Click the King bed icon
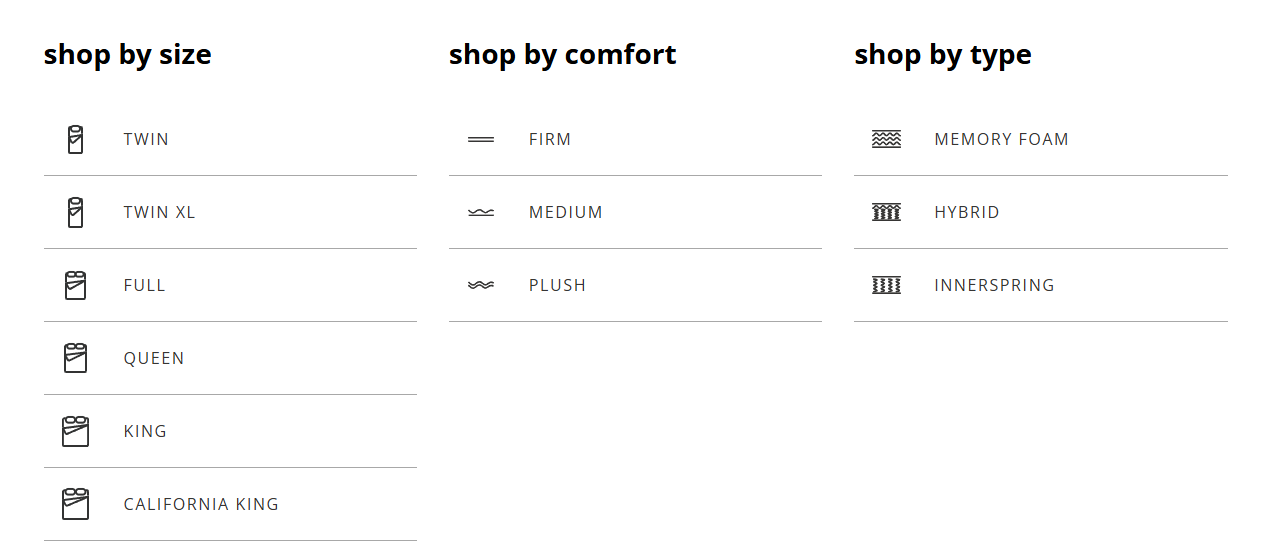This screenshot has height=548, width=1279. click(75, 431)
